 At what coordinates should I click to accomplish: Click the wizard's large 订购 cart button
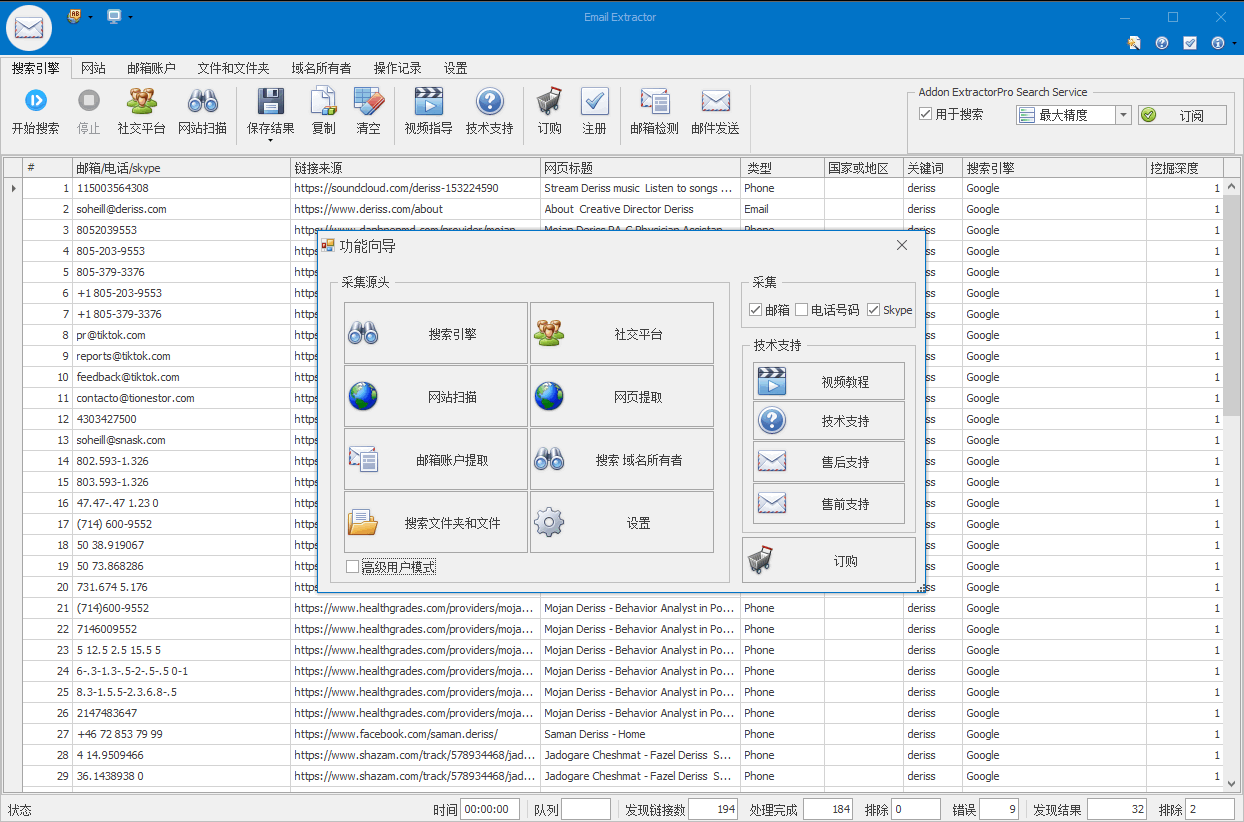(829, 561)
